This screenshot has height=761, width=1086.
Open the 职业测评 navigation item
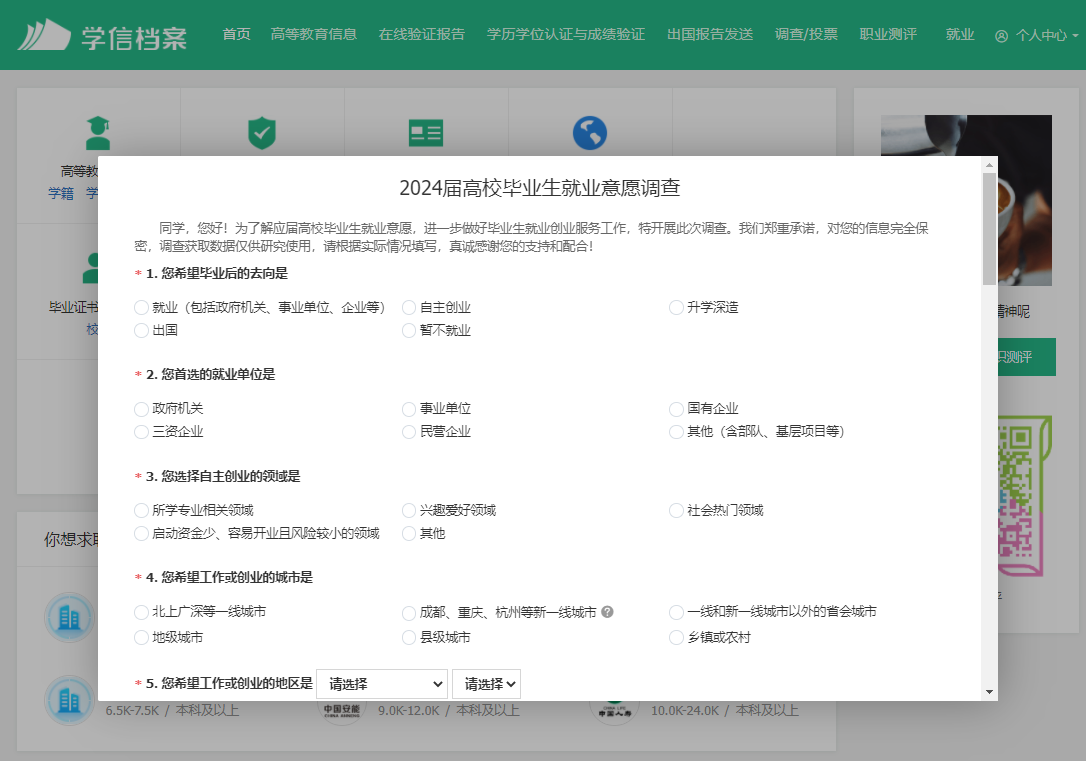(888, 35)
